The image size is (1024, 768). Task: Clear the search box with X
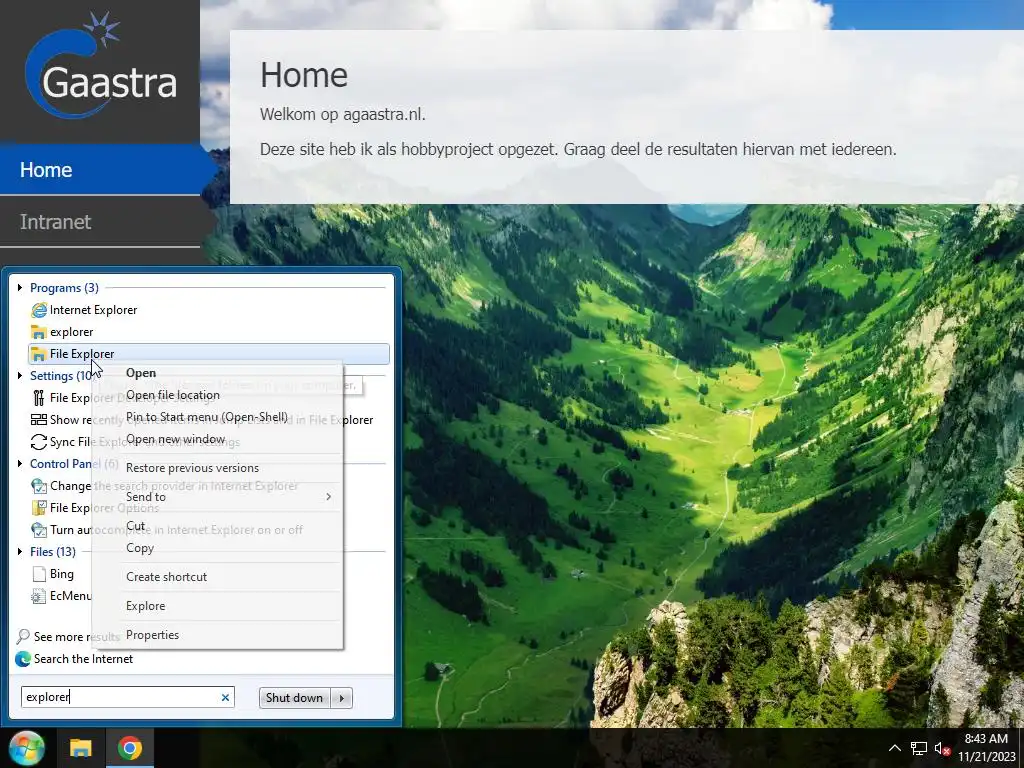coord(225,697)
